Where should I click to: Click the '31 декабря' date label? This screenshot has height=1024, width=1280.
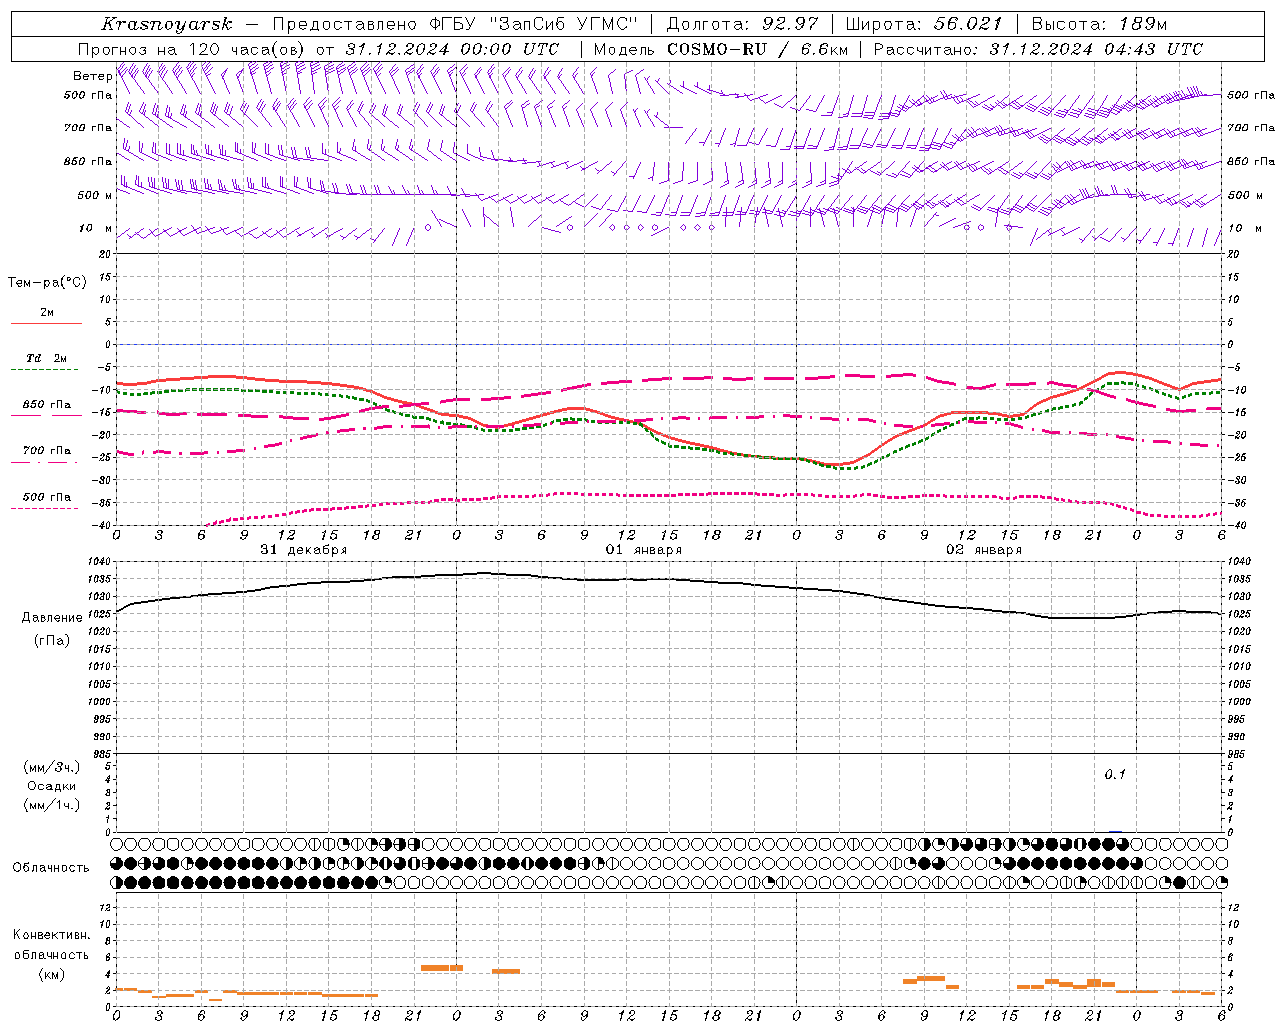click(304, 550)
